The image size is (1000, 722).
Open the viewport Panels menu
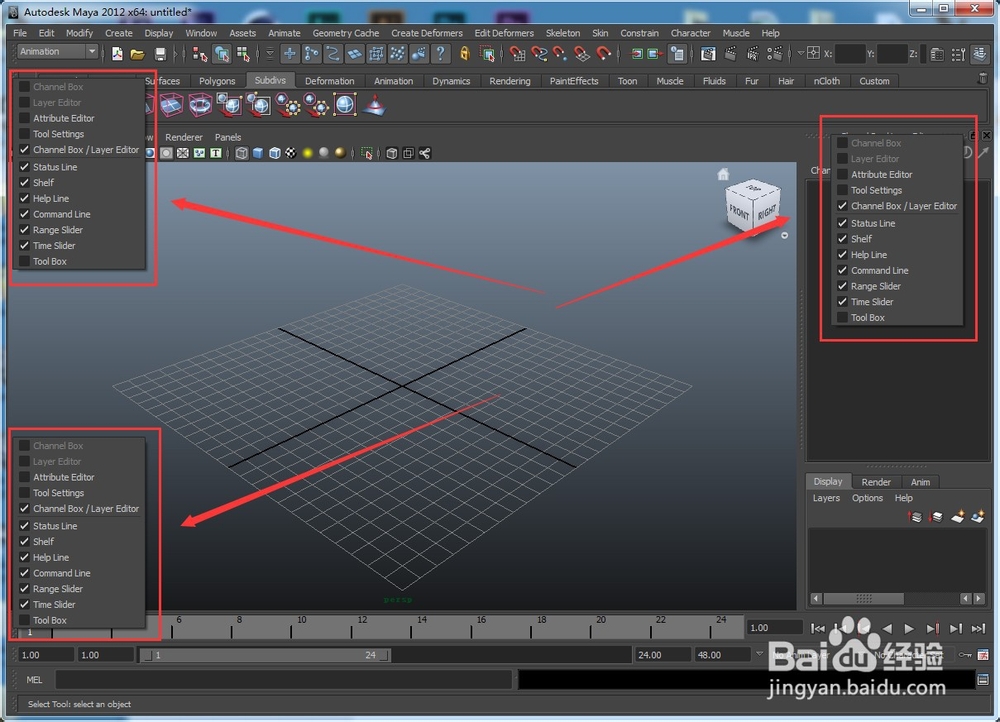228,137
